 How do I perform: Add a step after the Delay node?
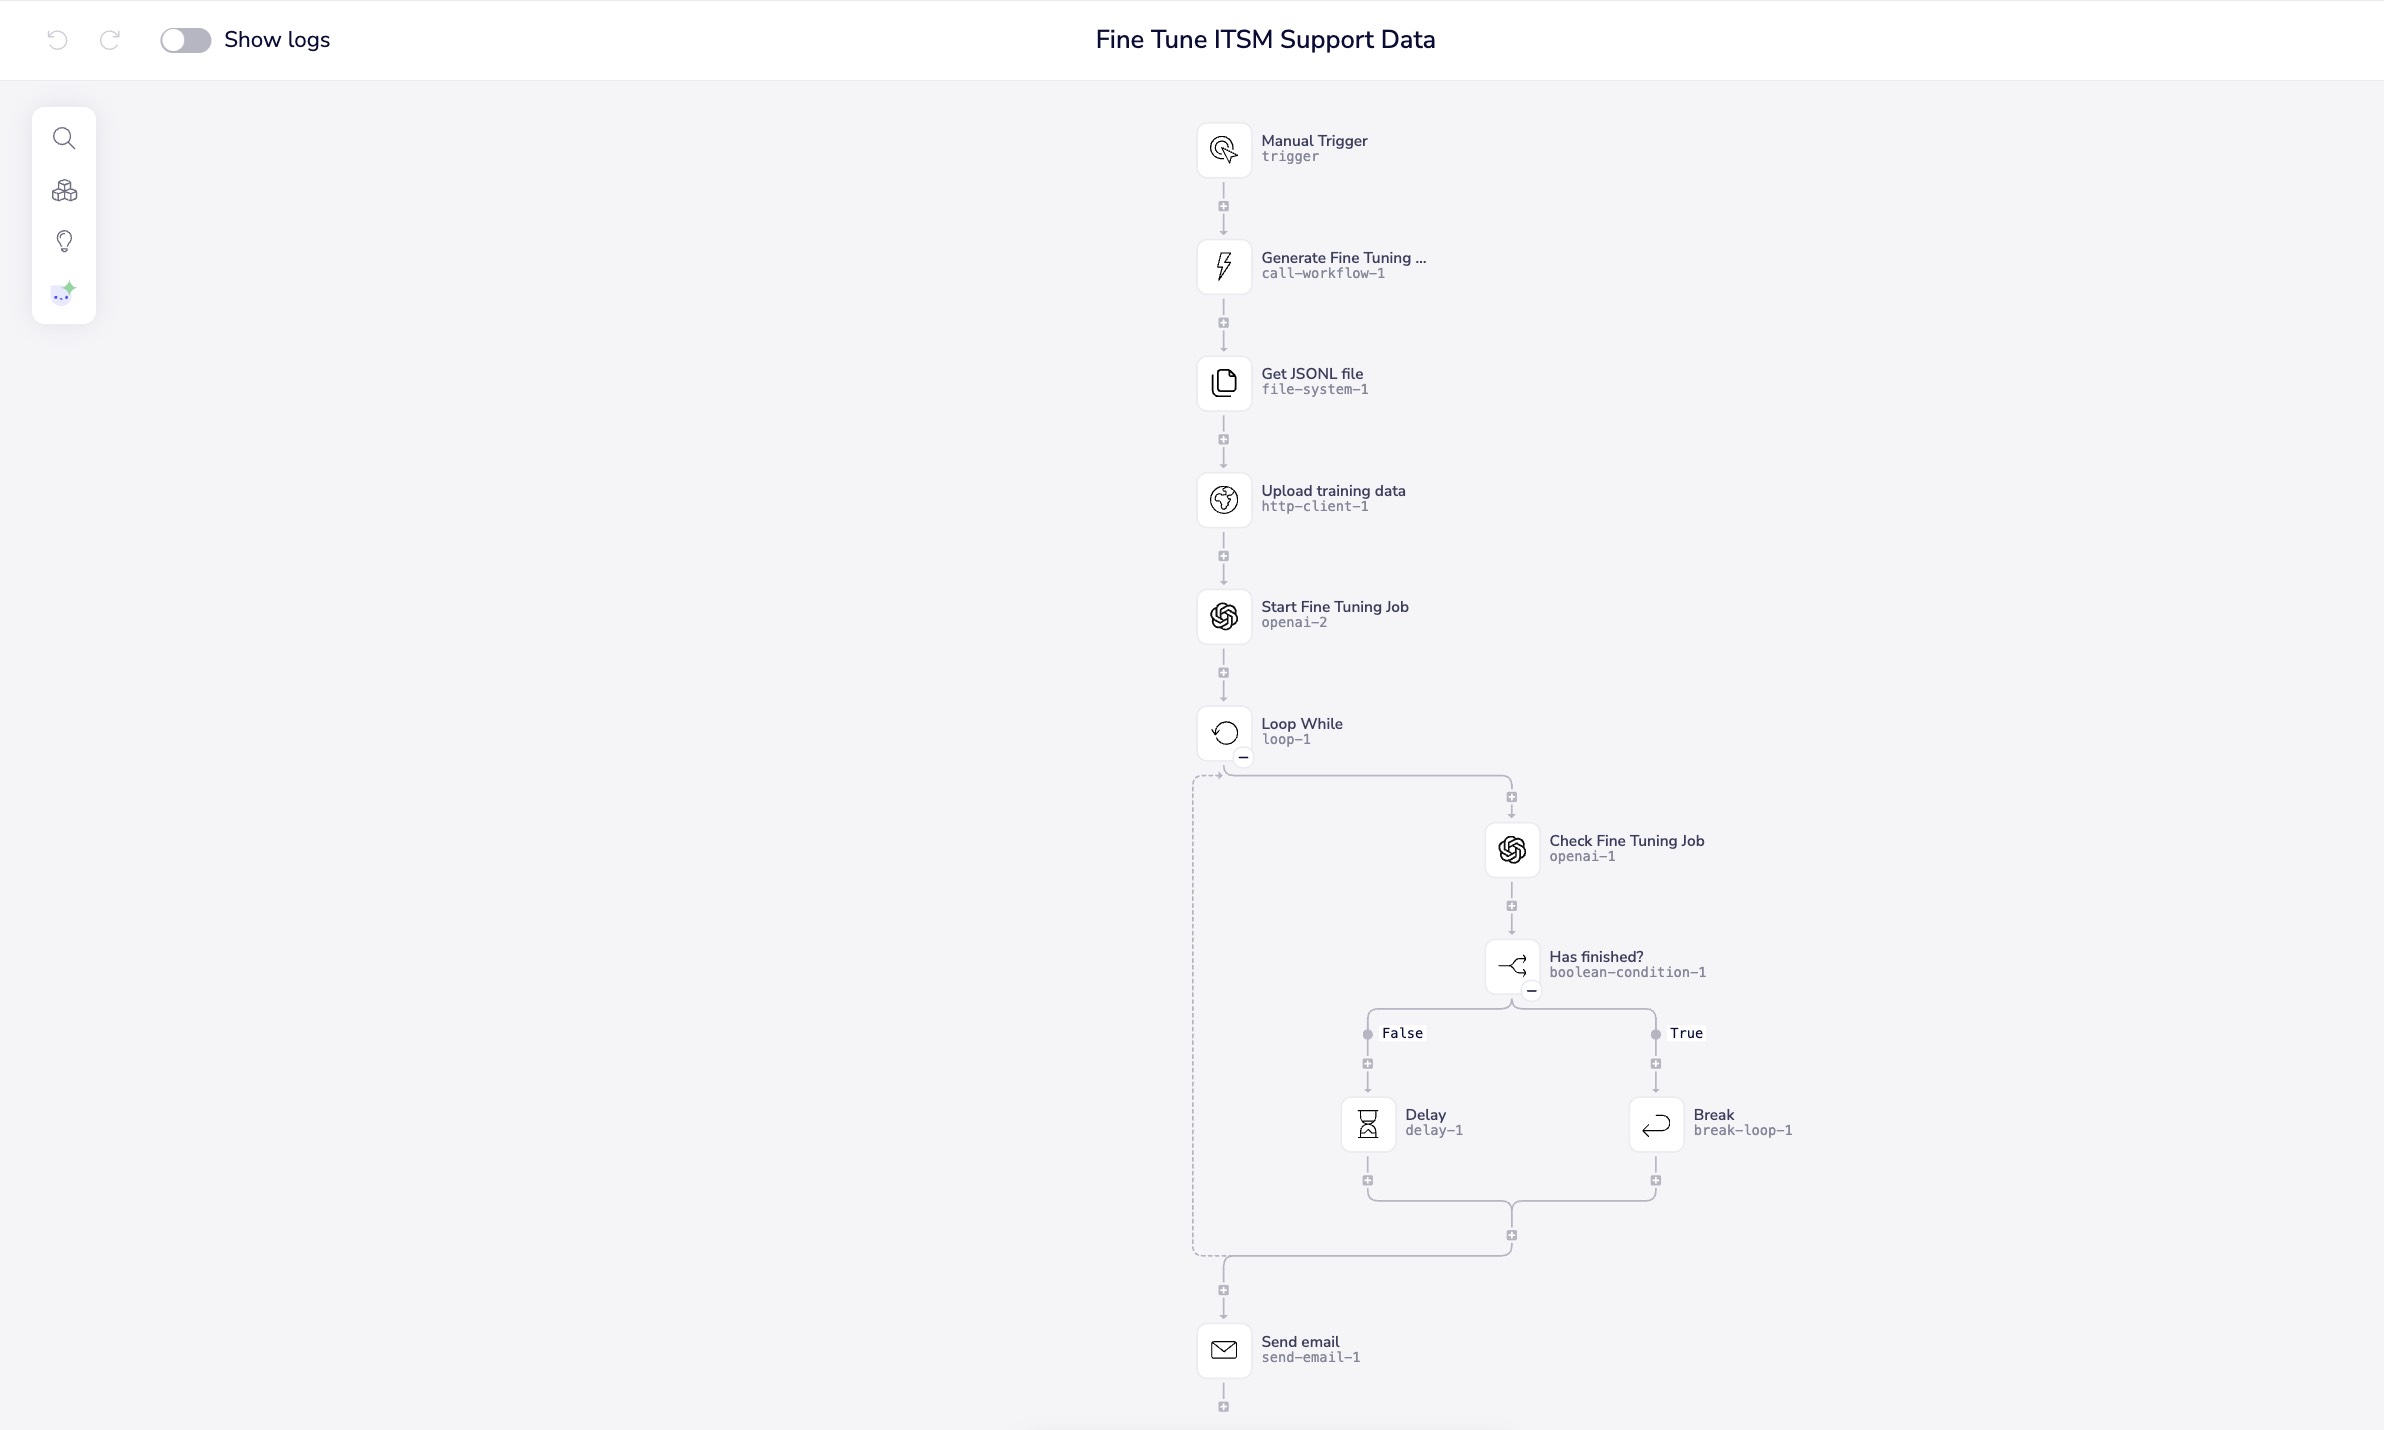pos(1368,1181)
